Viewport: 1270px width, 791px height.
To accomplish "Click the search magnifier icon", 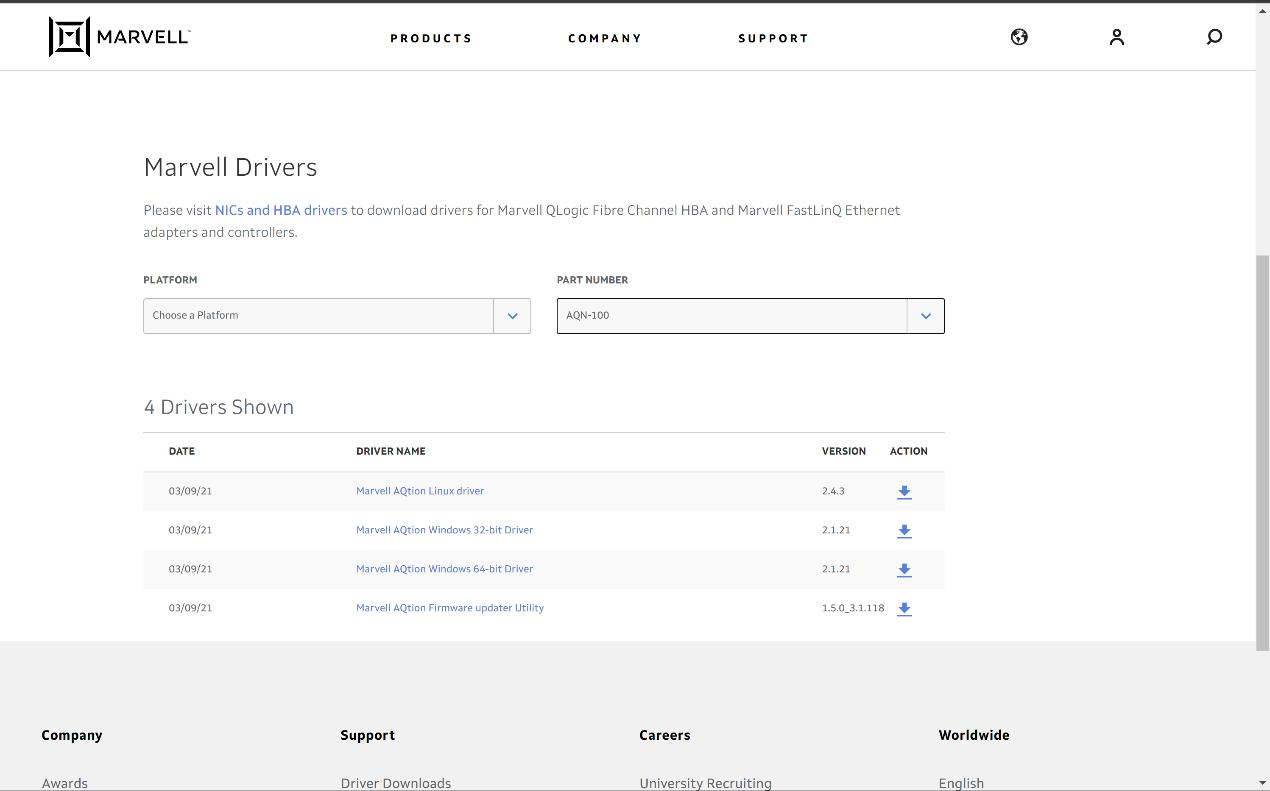I will [x=1214, y=37].
